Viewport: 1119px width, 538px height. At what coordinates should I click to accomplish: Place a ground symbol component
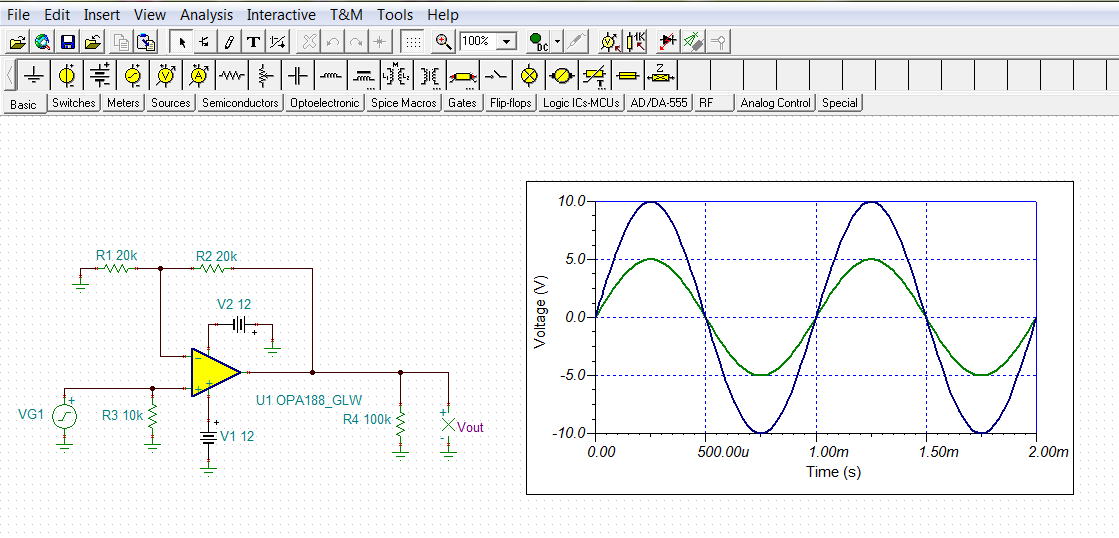[34, 75]
